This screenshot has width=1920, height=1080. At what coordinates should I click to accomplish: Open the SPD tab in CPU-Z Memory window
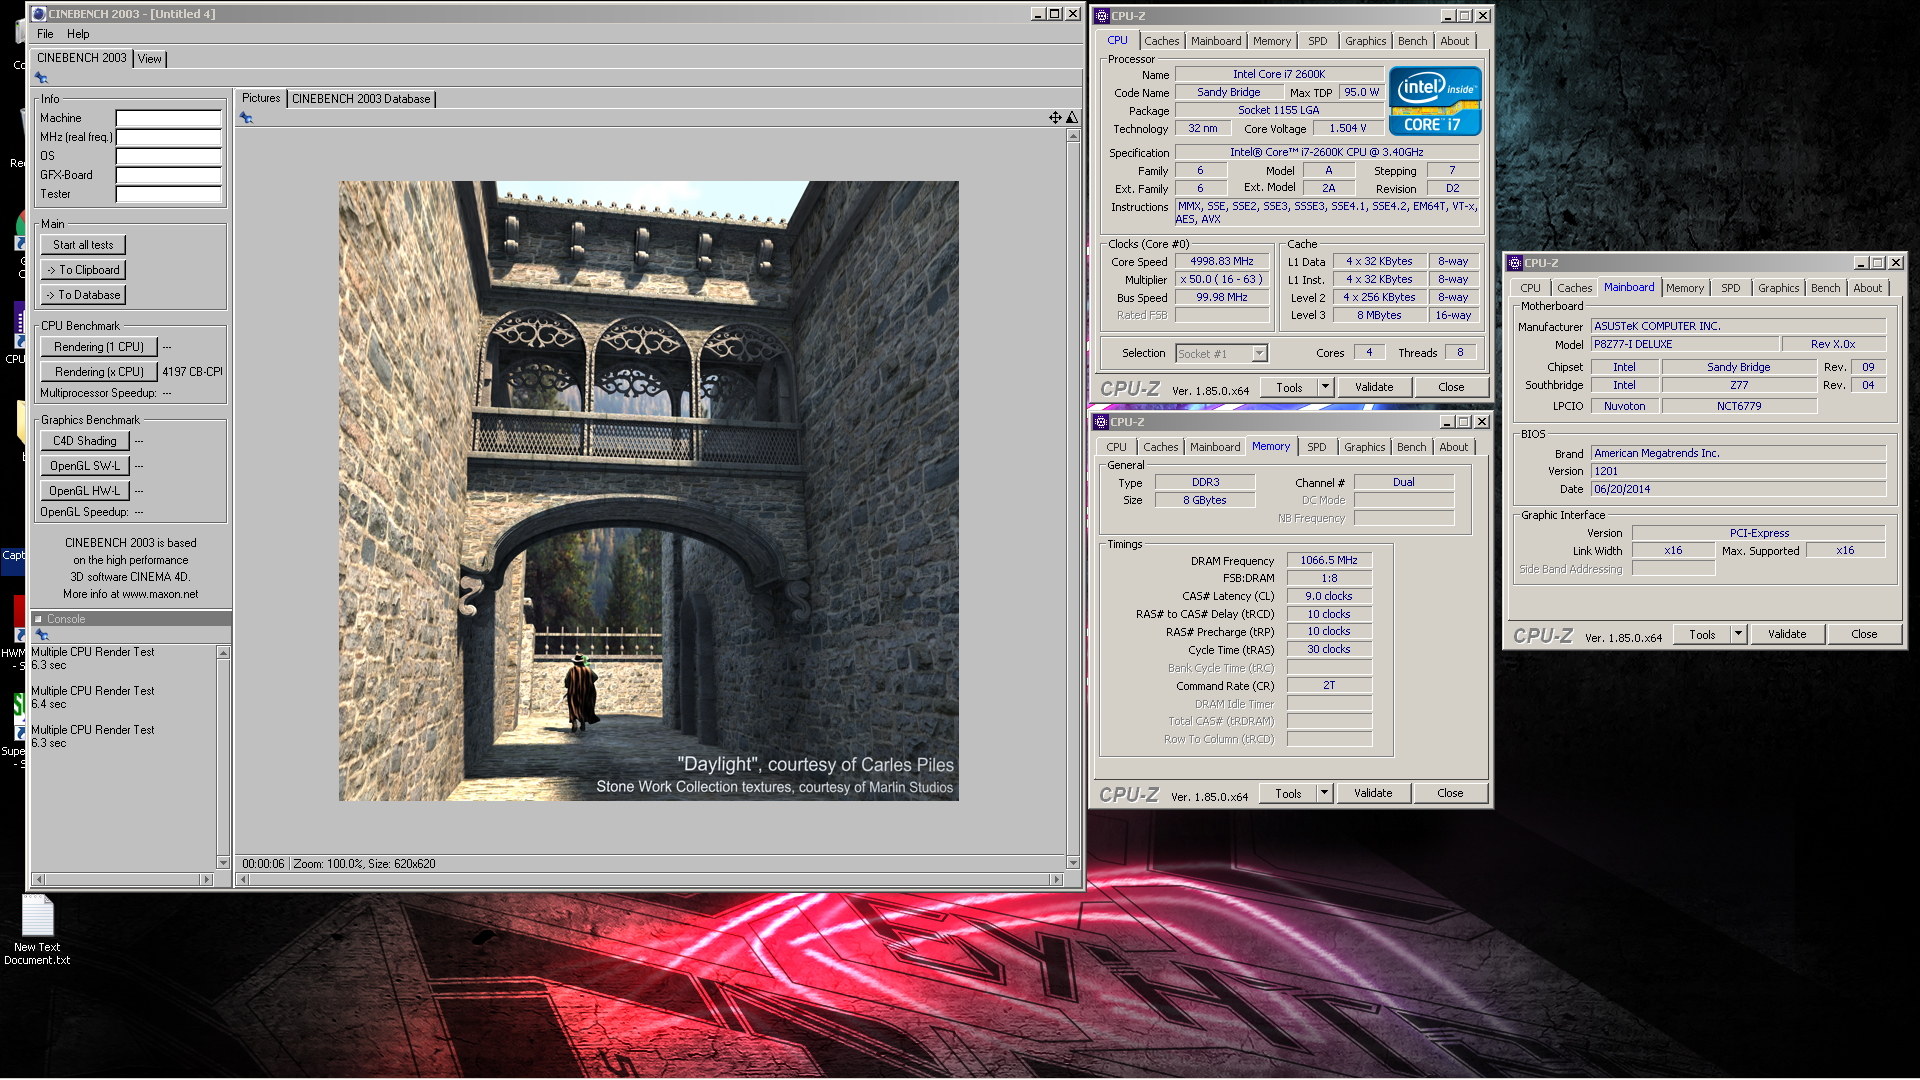[1317, 447]
